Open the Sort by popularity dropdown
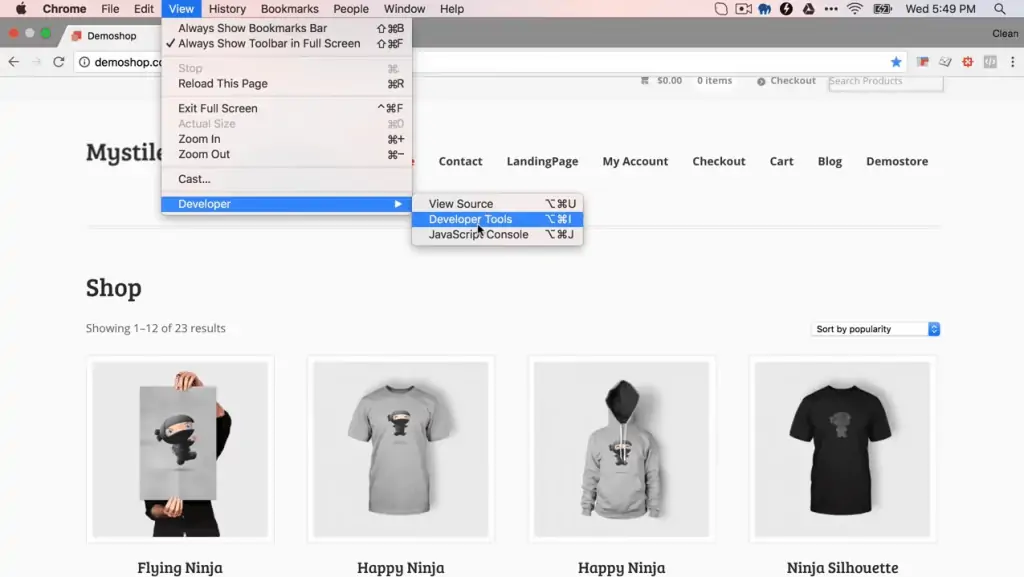 pyautogui.click(x=875, y=328)
